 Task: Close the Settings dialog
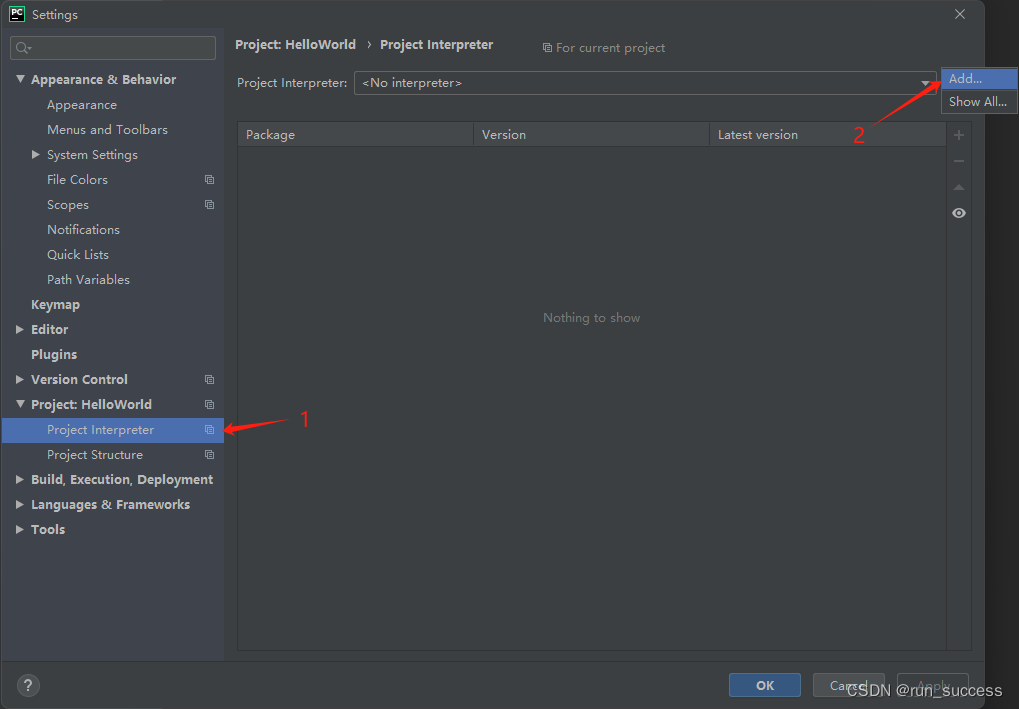pos(960,14)
